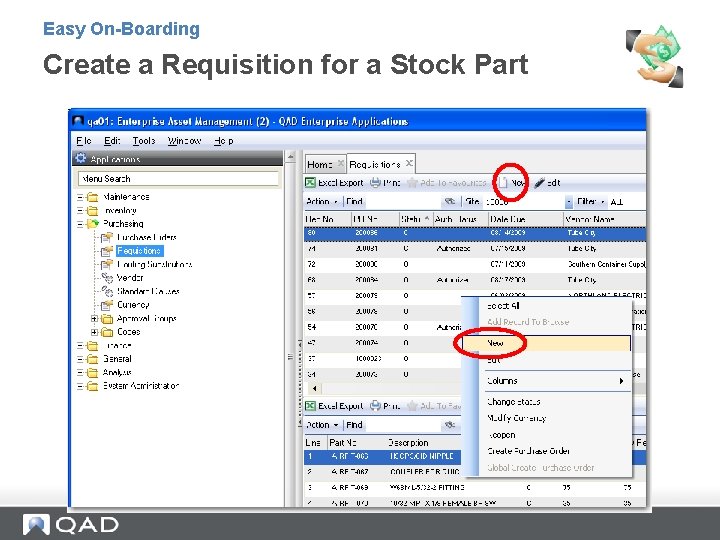Click the Codes folder icon

[x=107, y=332]
